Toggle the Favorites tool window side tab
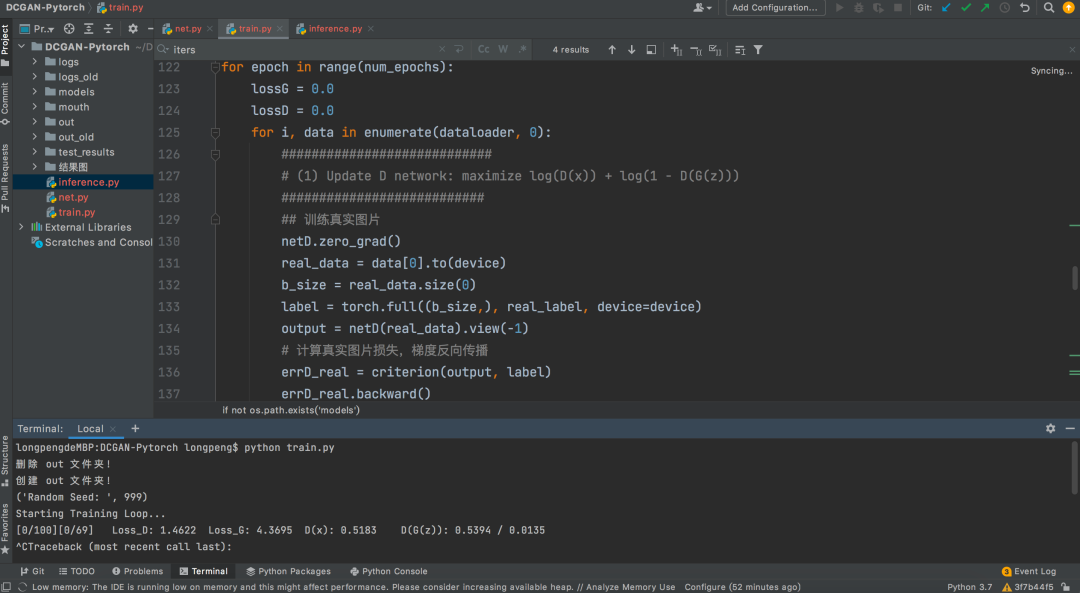Screen dimensions: 1080x593 6,528
